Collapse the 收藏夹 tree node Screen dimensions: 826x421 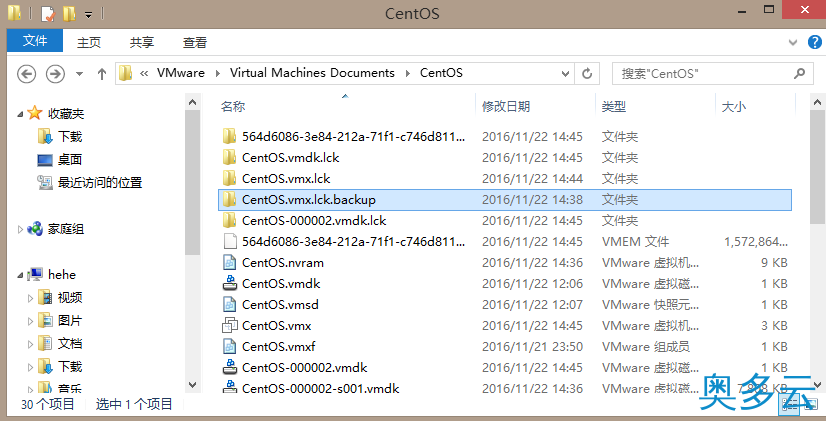pos(20,114)
